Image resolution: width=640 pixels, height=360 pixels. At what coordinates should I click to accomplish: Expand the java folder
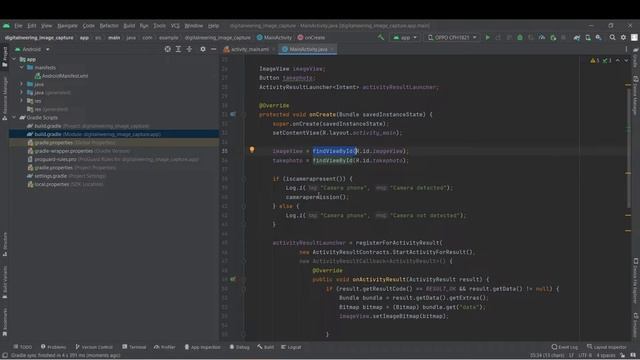pyautogui.click(x=22, y=84)
